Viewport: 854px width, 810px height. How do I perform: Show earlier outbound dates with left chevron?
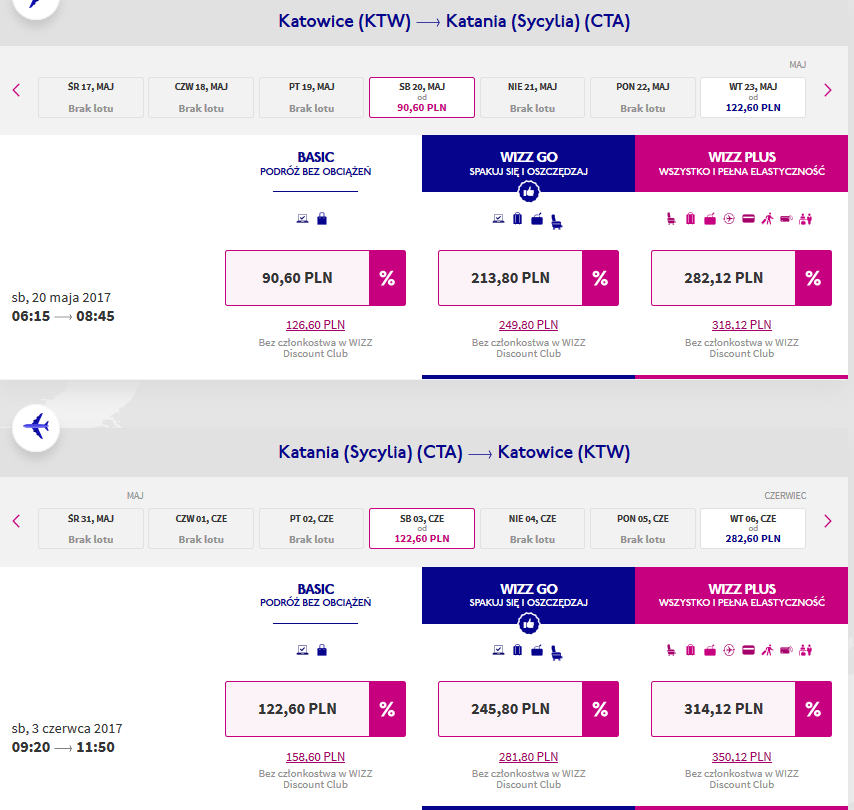[16, 90]
